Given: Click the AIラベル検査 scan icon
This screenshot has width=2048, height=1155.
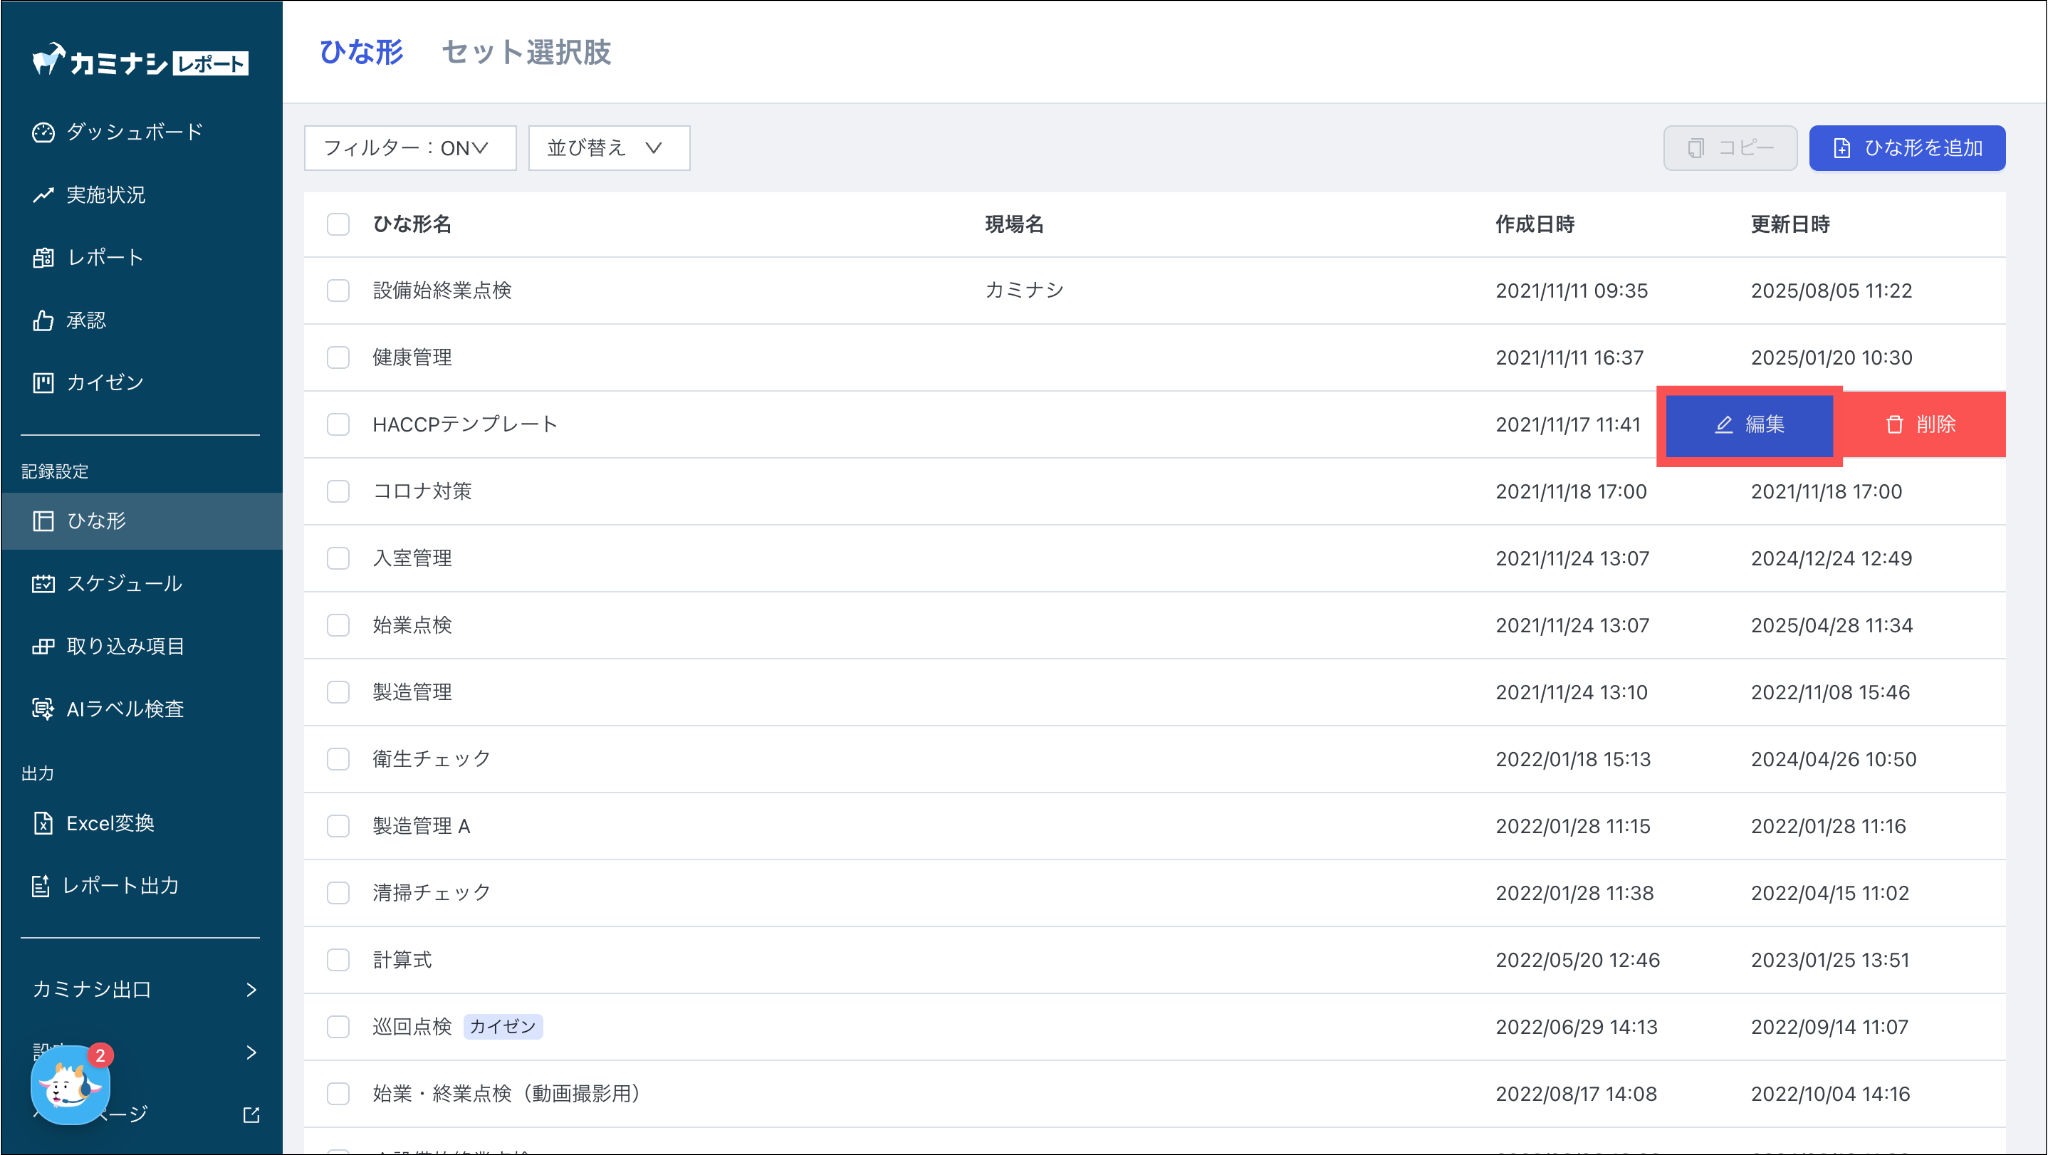Looking at the screenshot, I should [x=43, y=709].
